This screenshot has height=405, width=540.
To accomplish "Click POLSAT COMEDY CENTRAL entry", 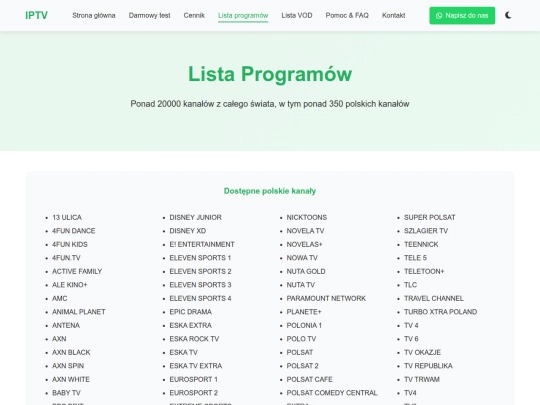I will (332, 393).
